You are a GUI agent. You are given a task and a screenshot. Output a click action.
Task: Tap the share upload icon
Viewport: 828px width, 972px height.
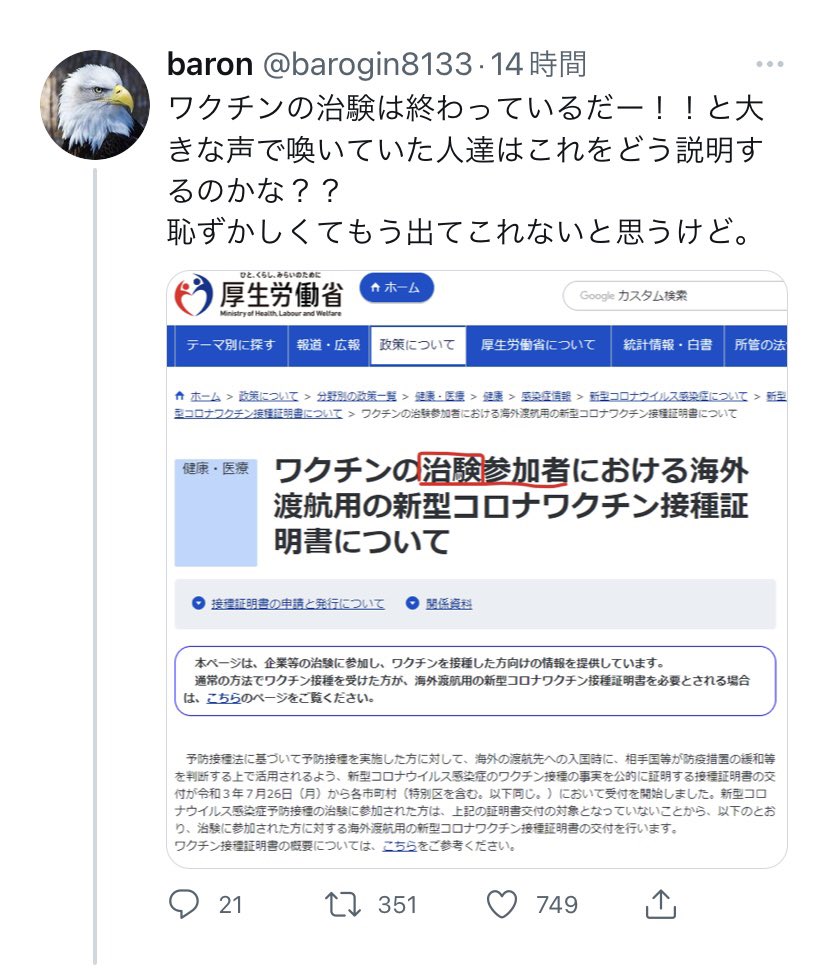(x=661, y=903)
